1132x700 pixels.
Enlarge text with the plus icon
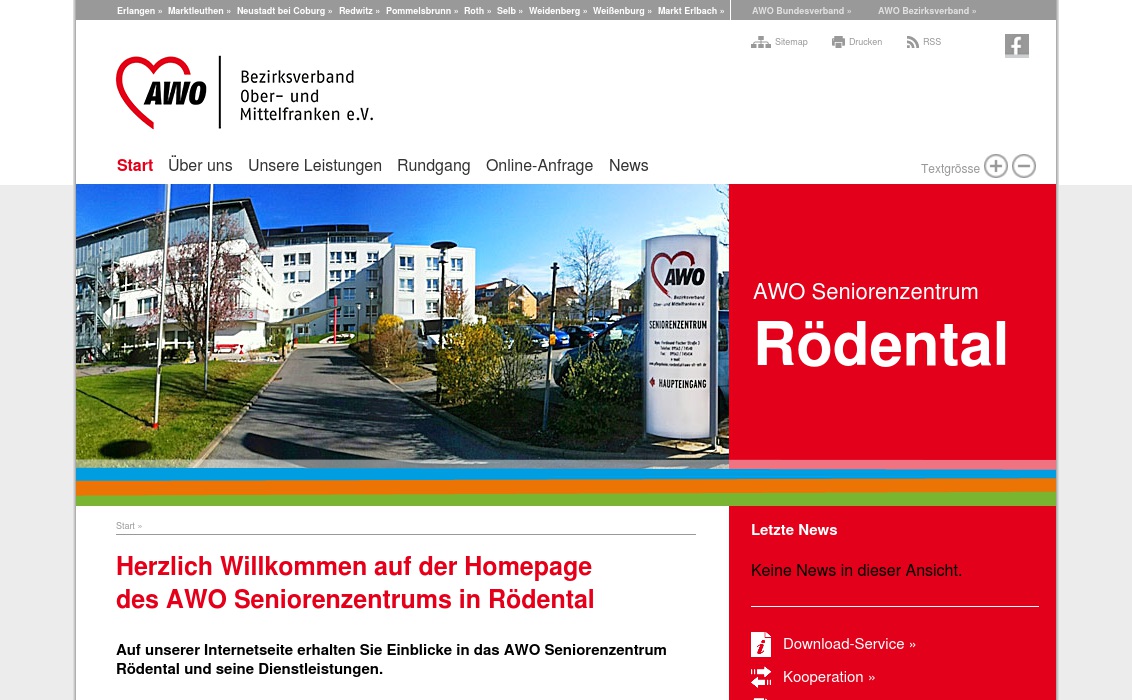coord(996,166)
